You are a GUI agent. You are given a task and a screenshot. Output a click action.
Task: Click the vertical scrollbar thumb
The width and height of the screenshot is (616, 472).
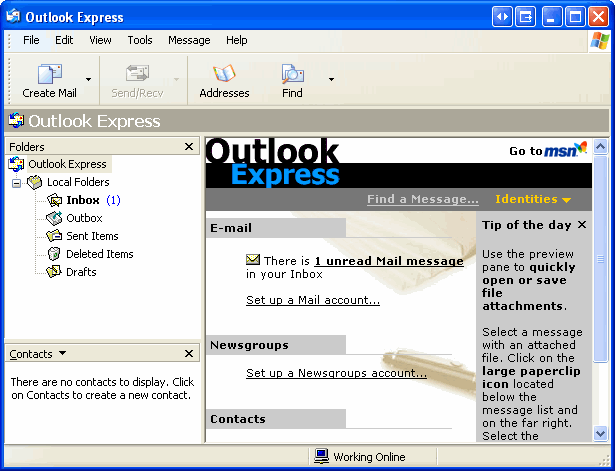[x=600, y=259]
